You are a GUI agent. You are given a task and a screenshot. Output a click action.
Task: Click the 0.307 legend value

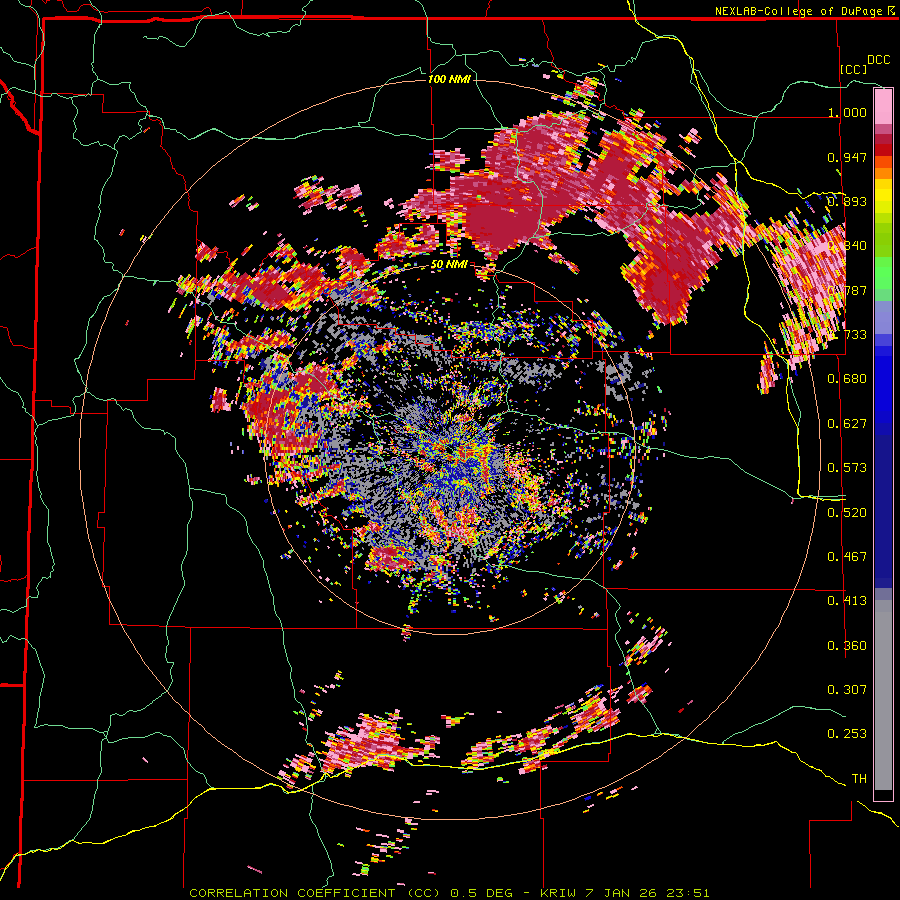(847, 690)
